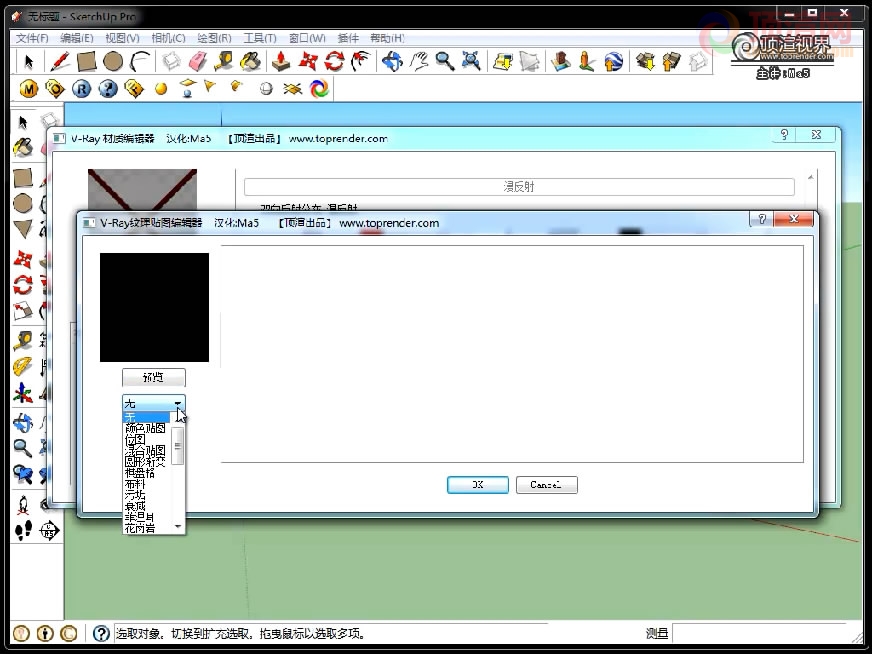Choose 颜色贴图 in the texture type list

click(146, 428)
